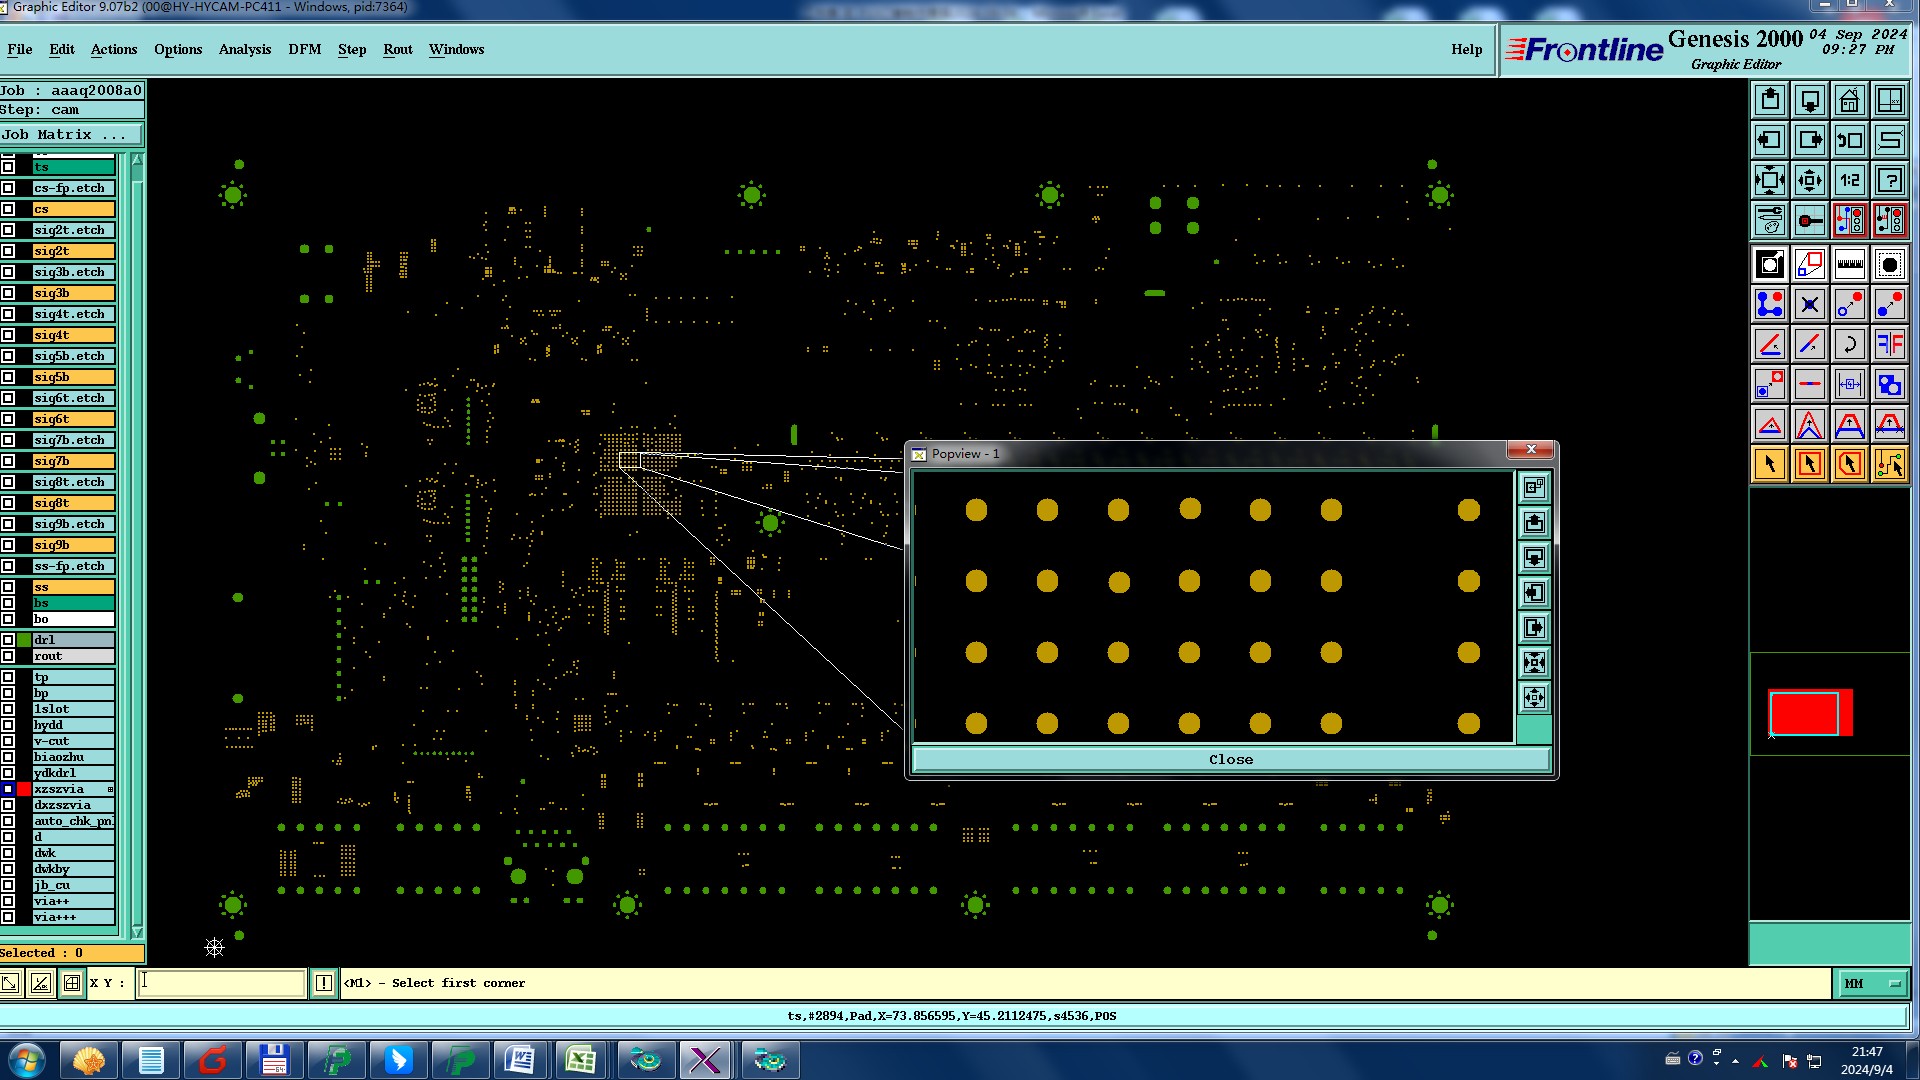The width and height of the screenshot is (1920, 1080).
Task: Toggle the sig2t layer checkbox
Action: (x=8, y=251)
